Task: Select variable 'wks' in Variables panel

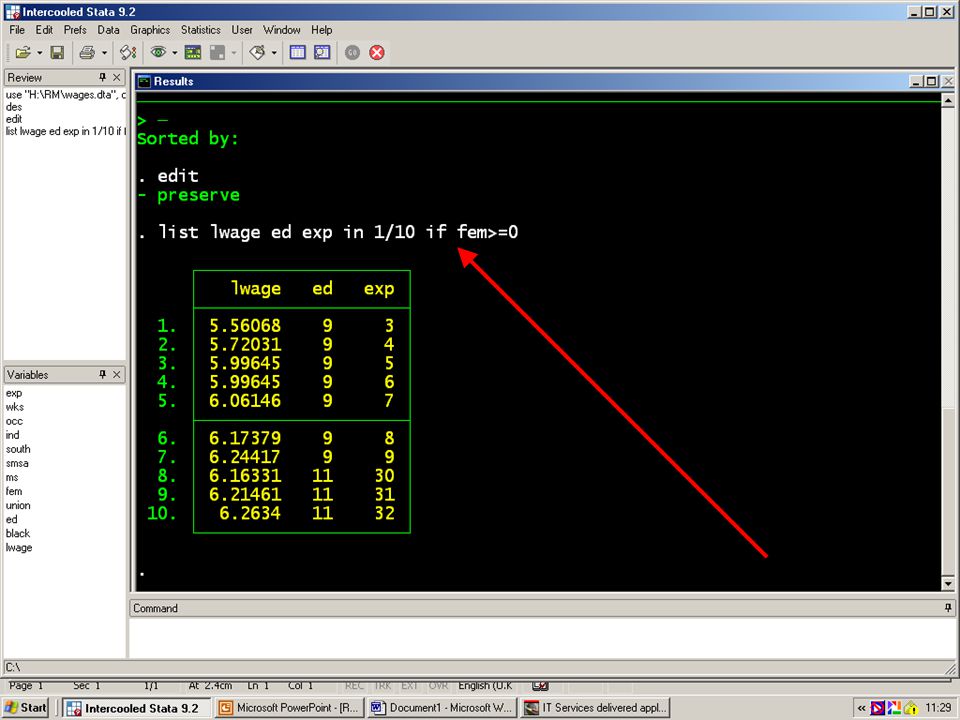Action: (15, 407)
